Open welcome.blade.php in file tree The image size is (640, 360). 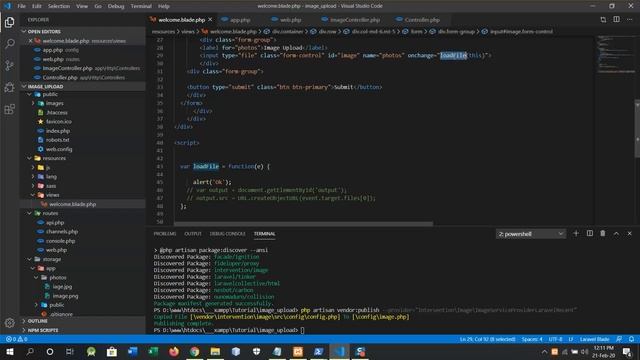(72, 204)
